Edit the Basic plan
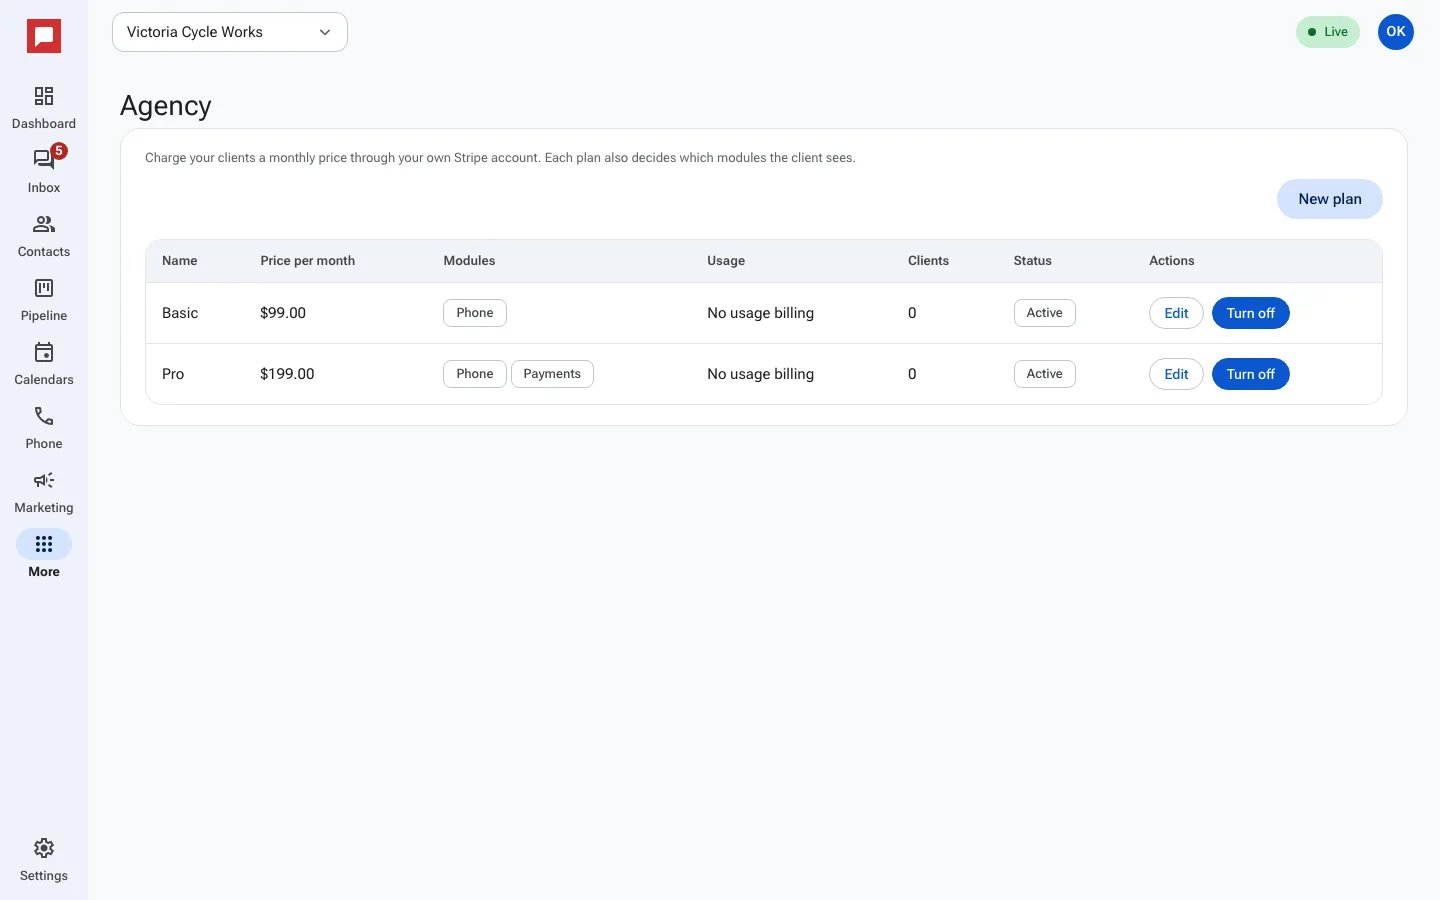 [x=1176, y=313]
